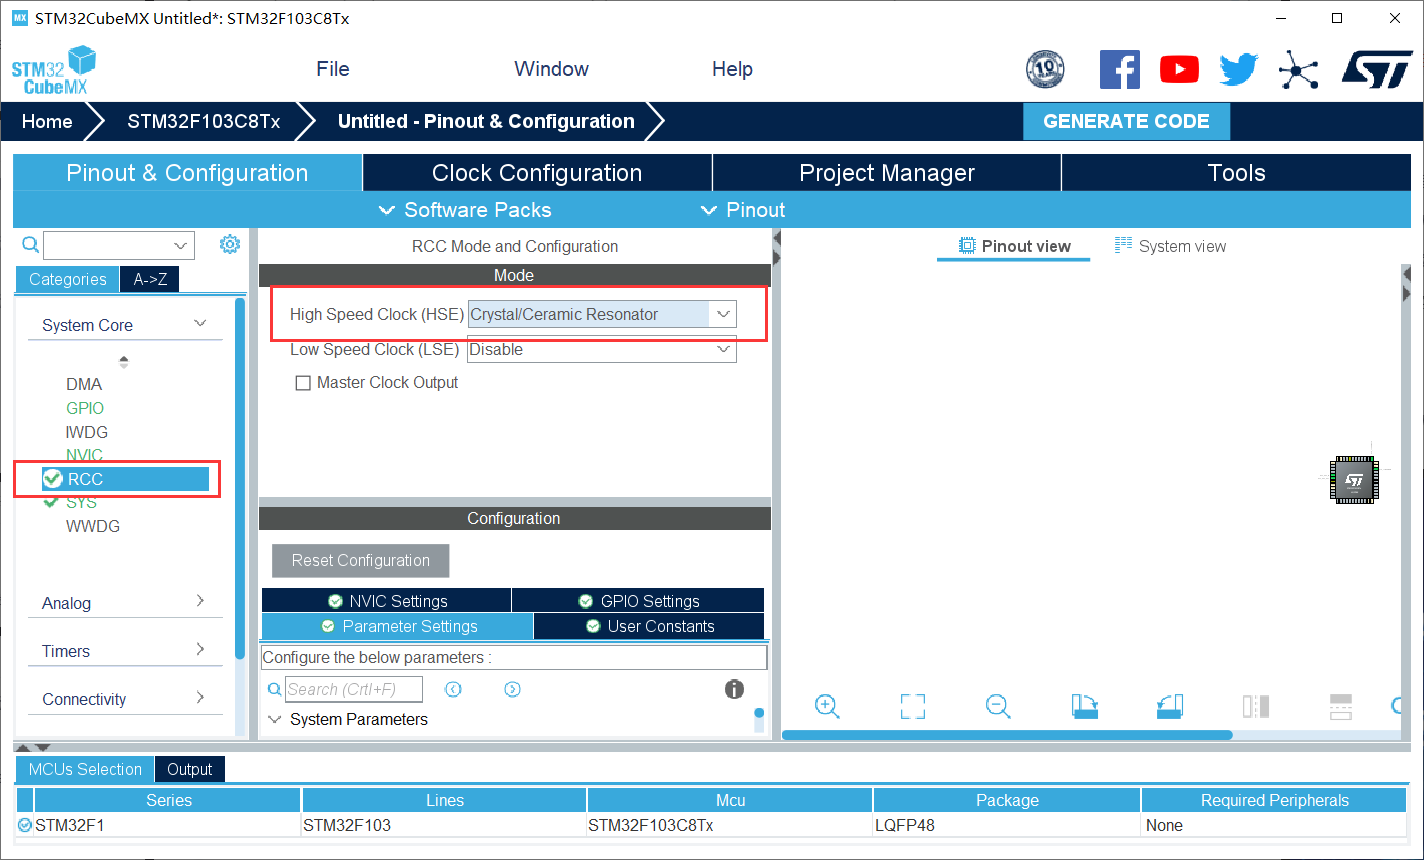Click the STM32F103C8Tx breadcrumb
The image size is (1424, 860).
204,121
